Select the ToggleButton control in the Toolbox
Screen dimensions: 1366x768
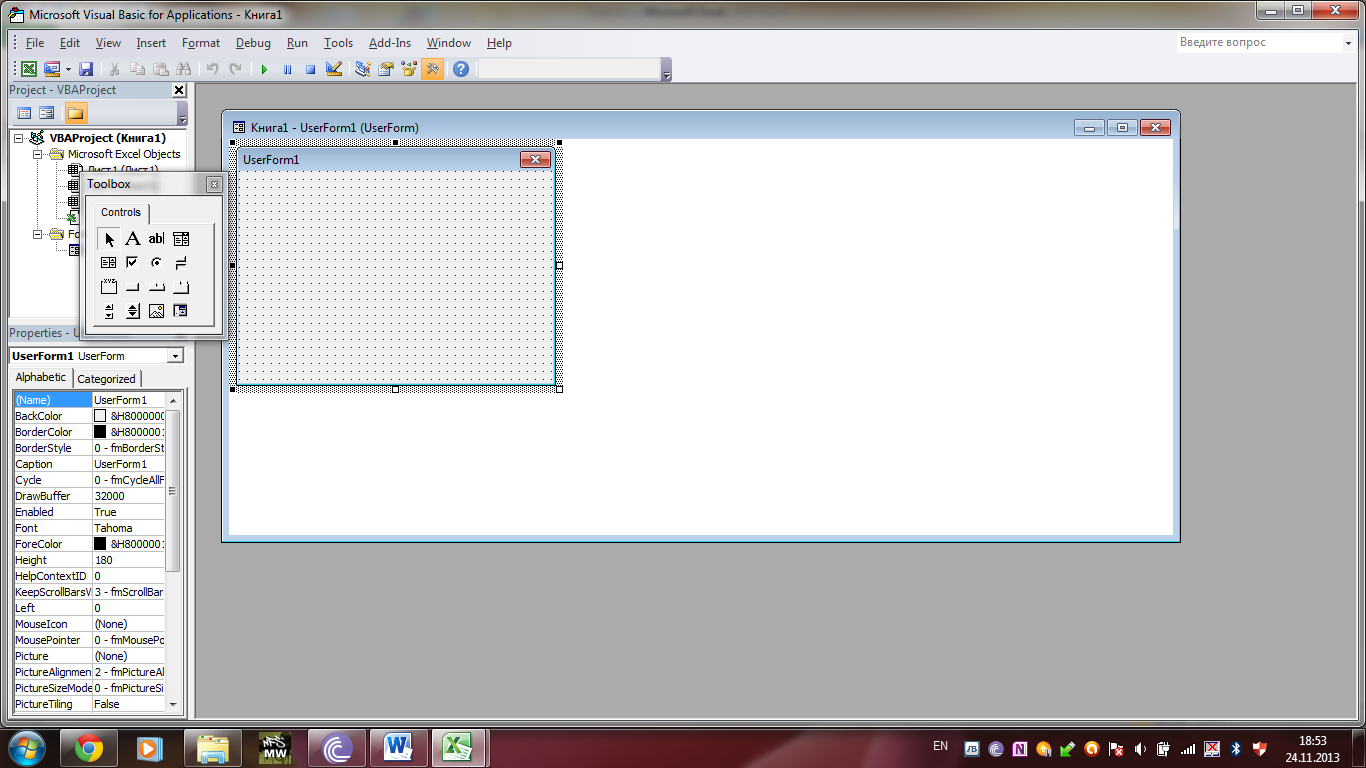[181, 263]
